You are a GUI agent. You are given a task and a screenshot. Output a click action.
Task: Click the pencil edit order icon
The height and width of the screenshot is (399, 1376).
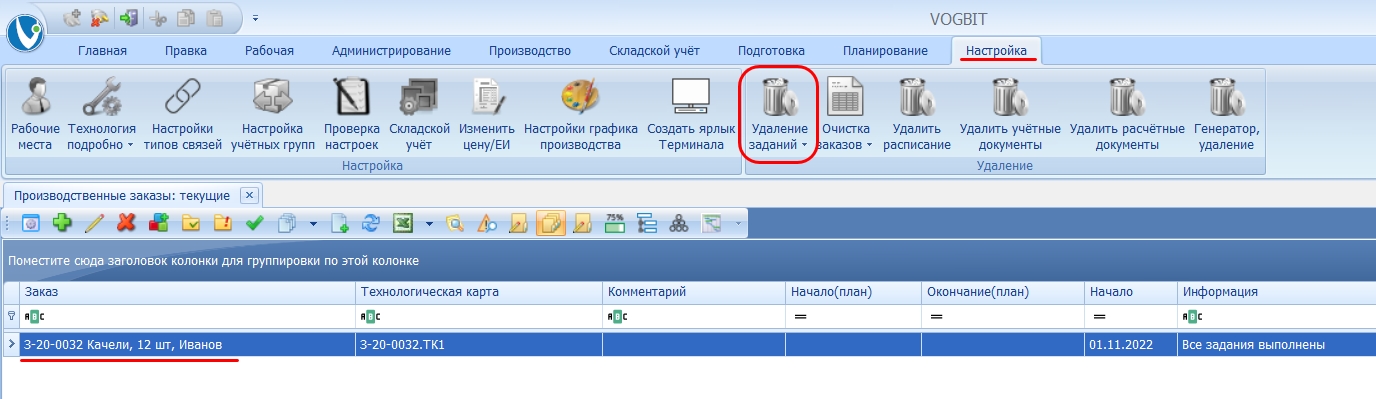(94, 223)
